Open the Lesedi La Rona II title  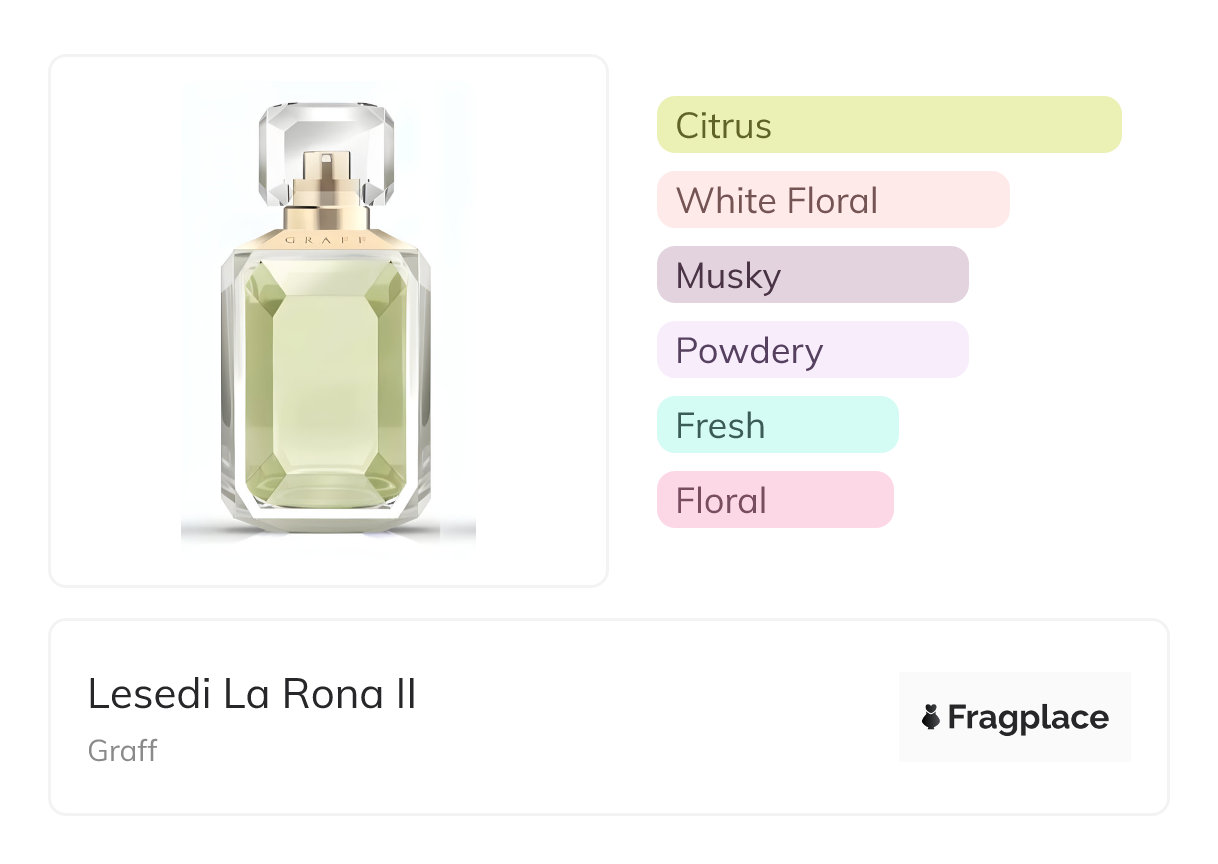pos(252,694)
